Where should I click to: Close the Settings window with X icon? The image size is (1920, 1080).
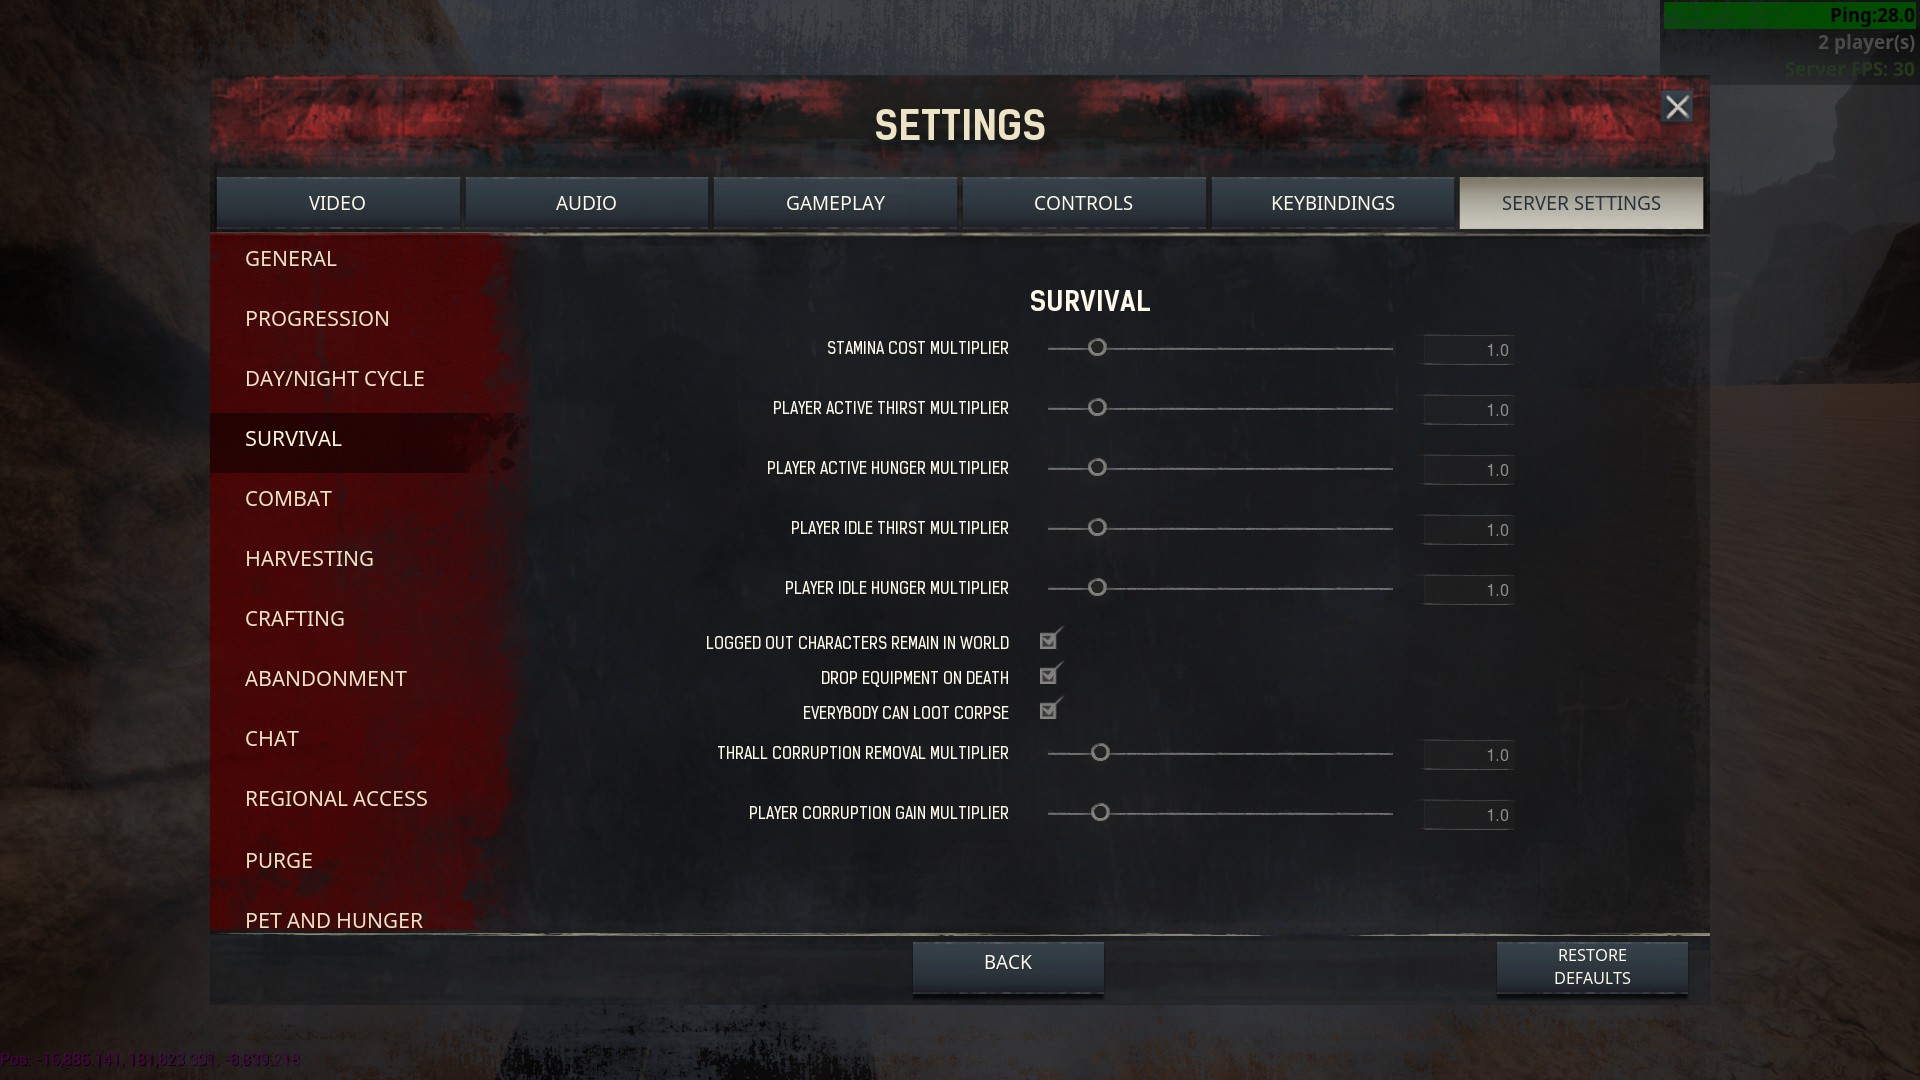pyautogui.click(x=1677, y=106)
